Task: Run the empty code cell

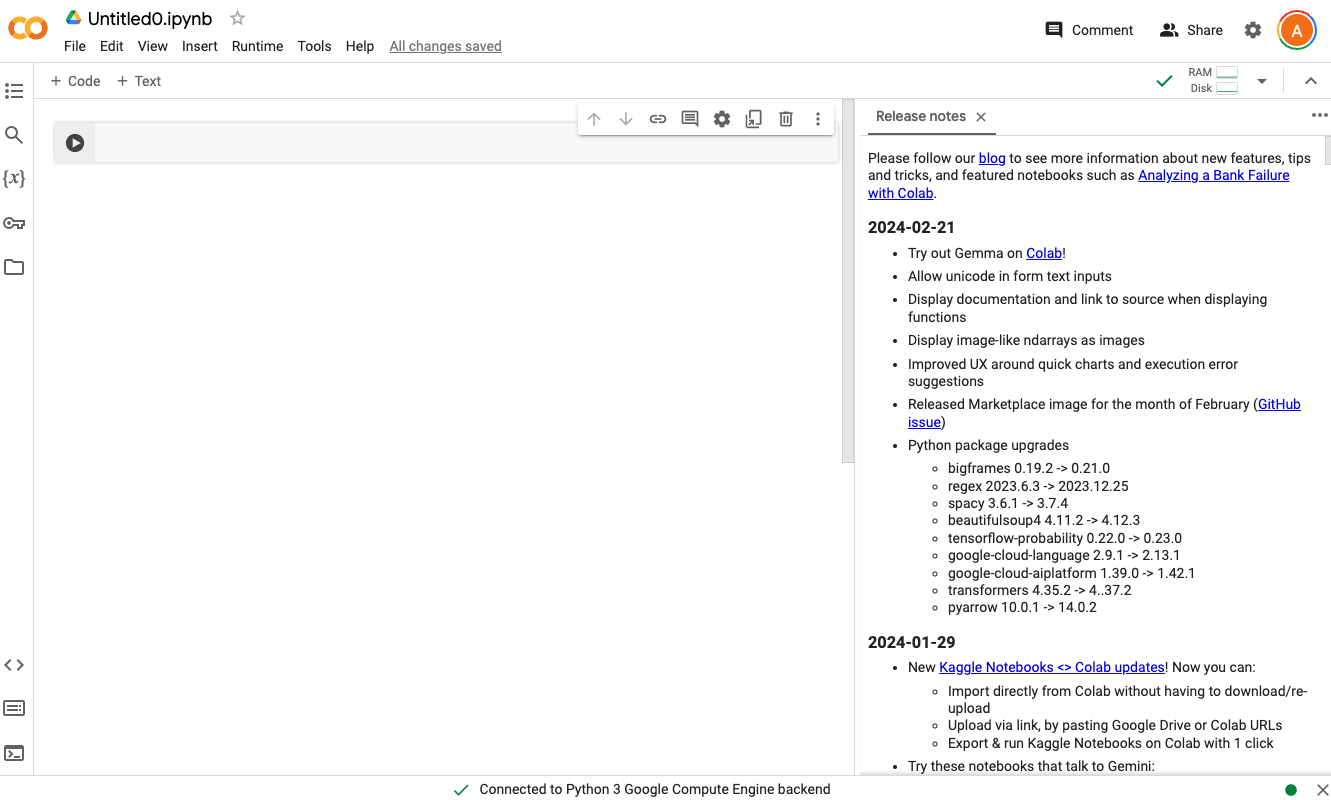Action: click(x=75, y=143)
